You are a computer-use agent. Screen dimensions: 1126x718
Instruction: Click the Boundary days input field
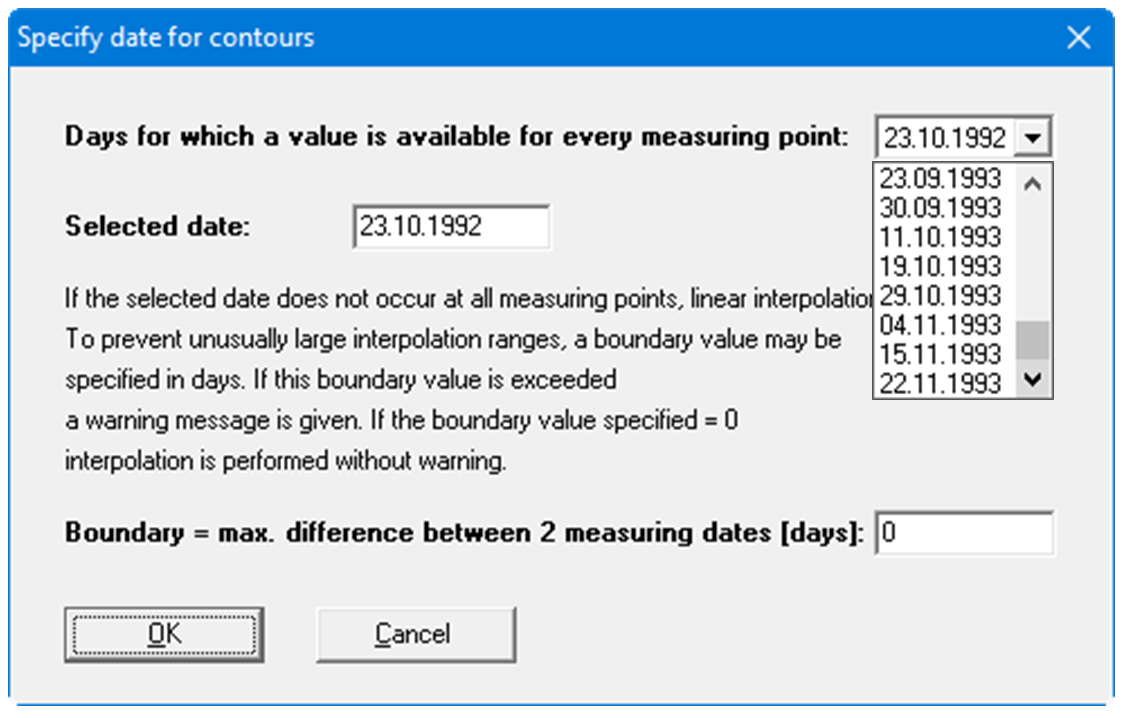tap(964, 533)
